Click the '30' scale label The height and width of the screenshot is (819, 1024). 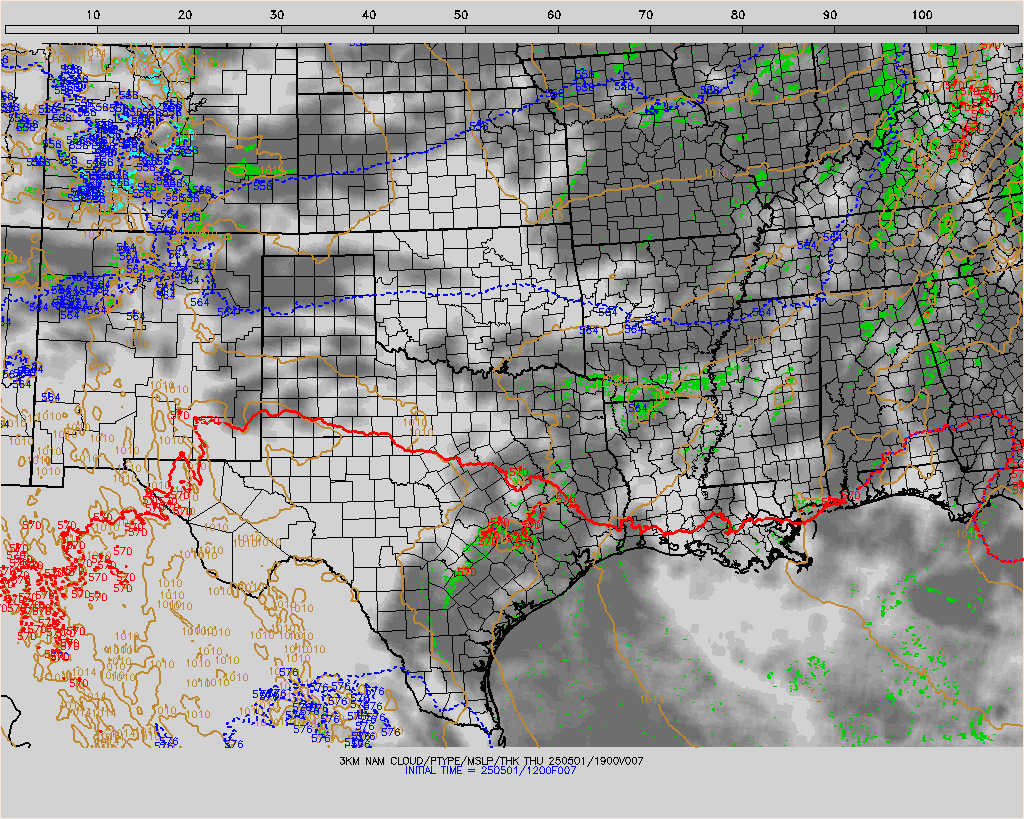(x=277, y=14)
